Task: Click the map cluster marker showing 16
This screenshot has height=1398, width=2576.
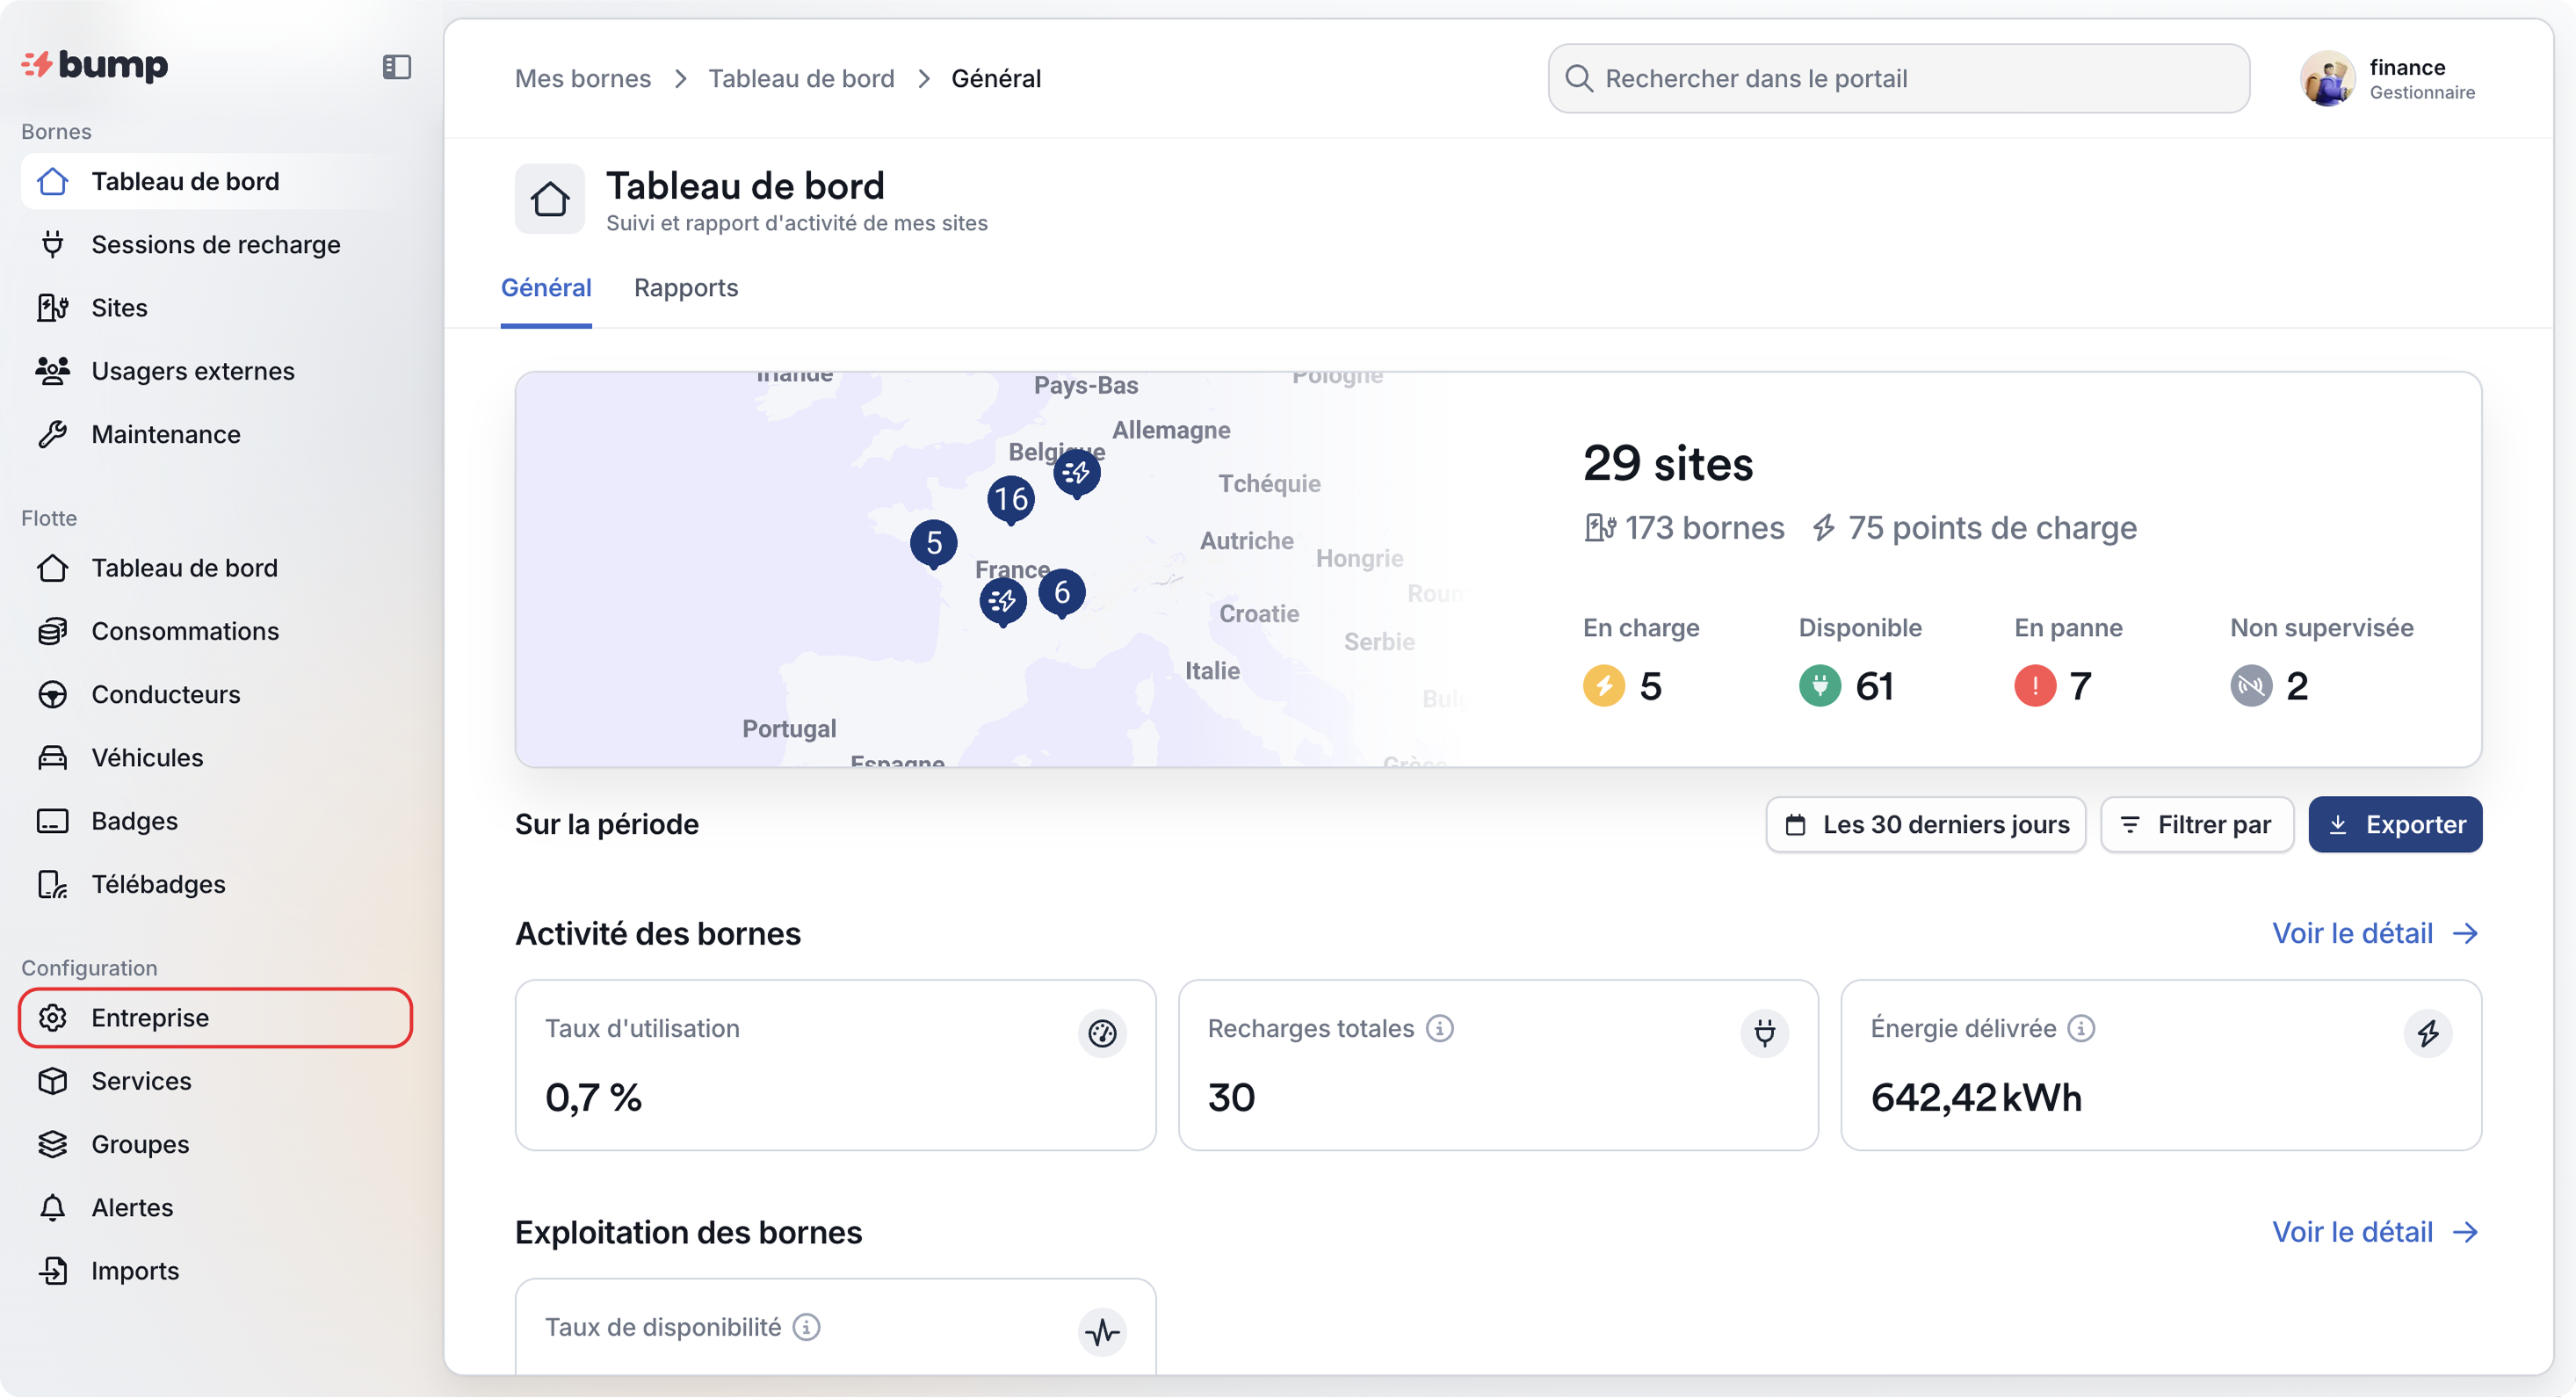Action: coord(1010,498)
